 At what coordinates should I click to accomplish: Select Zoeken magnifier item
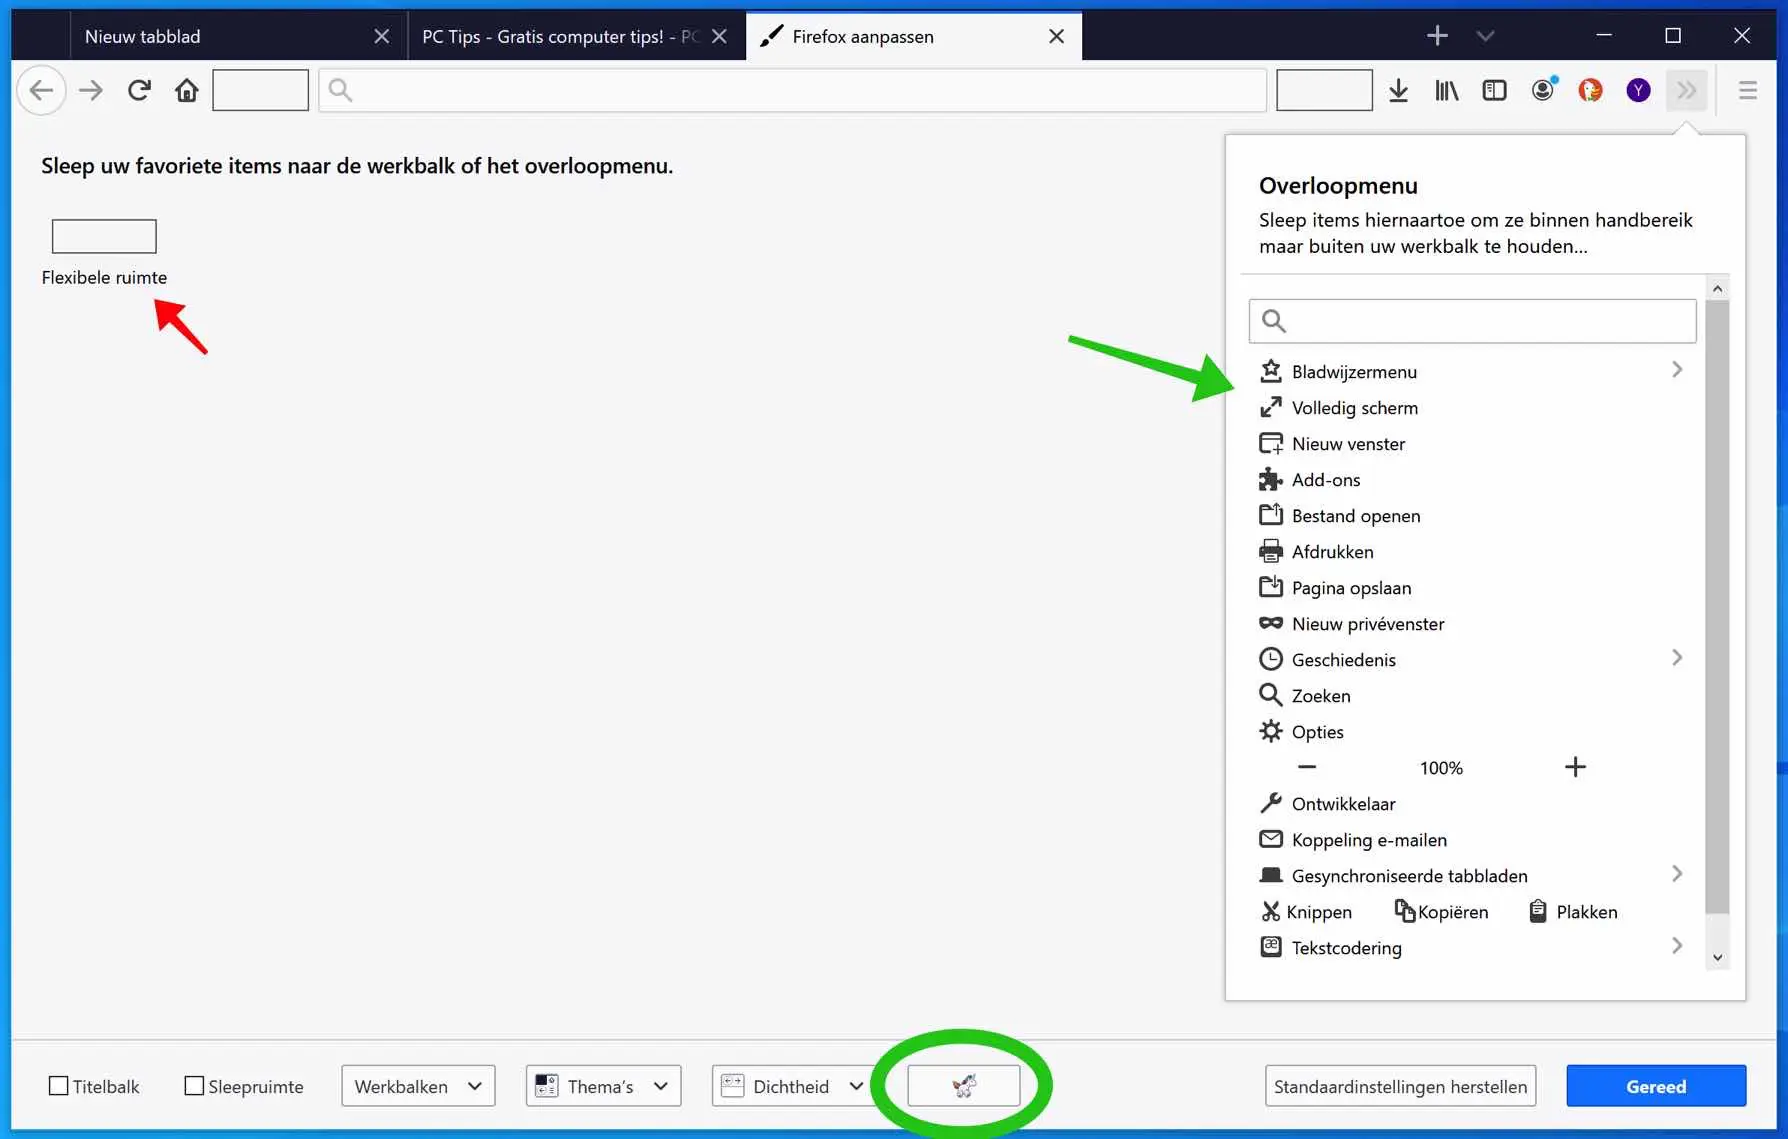click(1472, 695)
